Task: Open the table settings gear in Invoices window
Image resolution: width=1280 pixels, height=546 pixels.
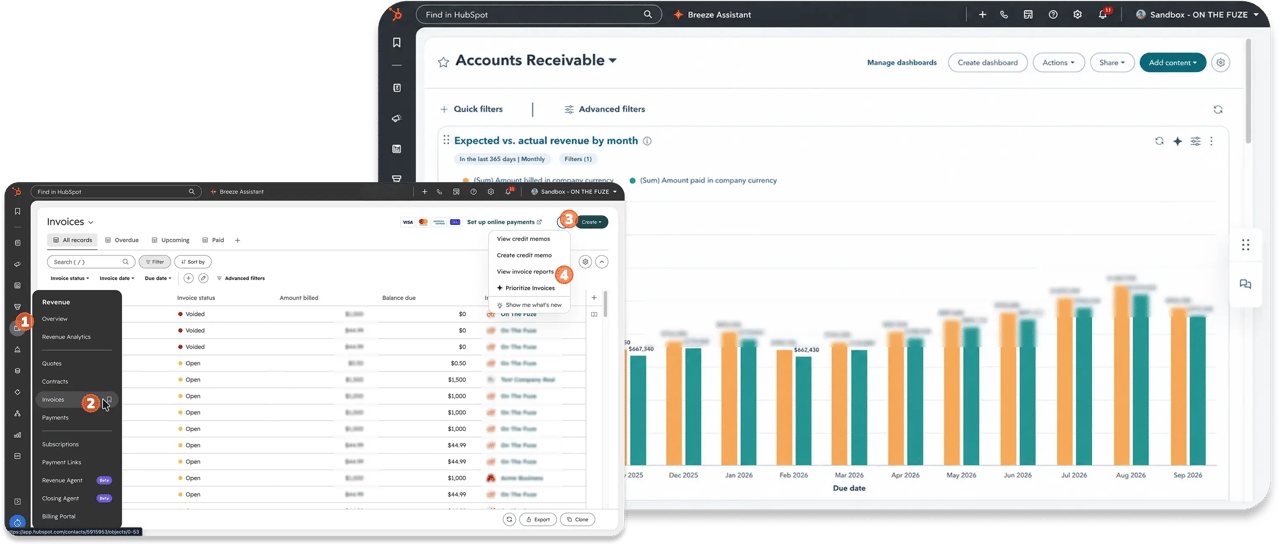Action: [x=585, y=262]
